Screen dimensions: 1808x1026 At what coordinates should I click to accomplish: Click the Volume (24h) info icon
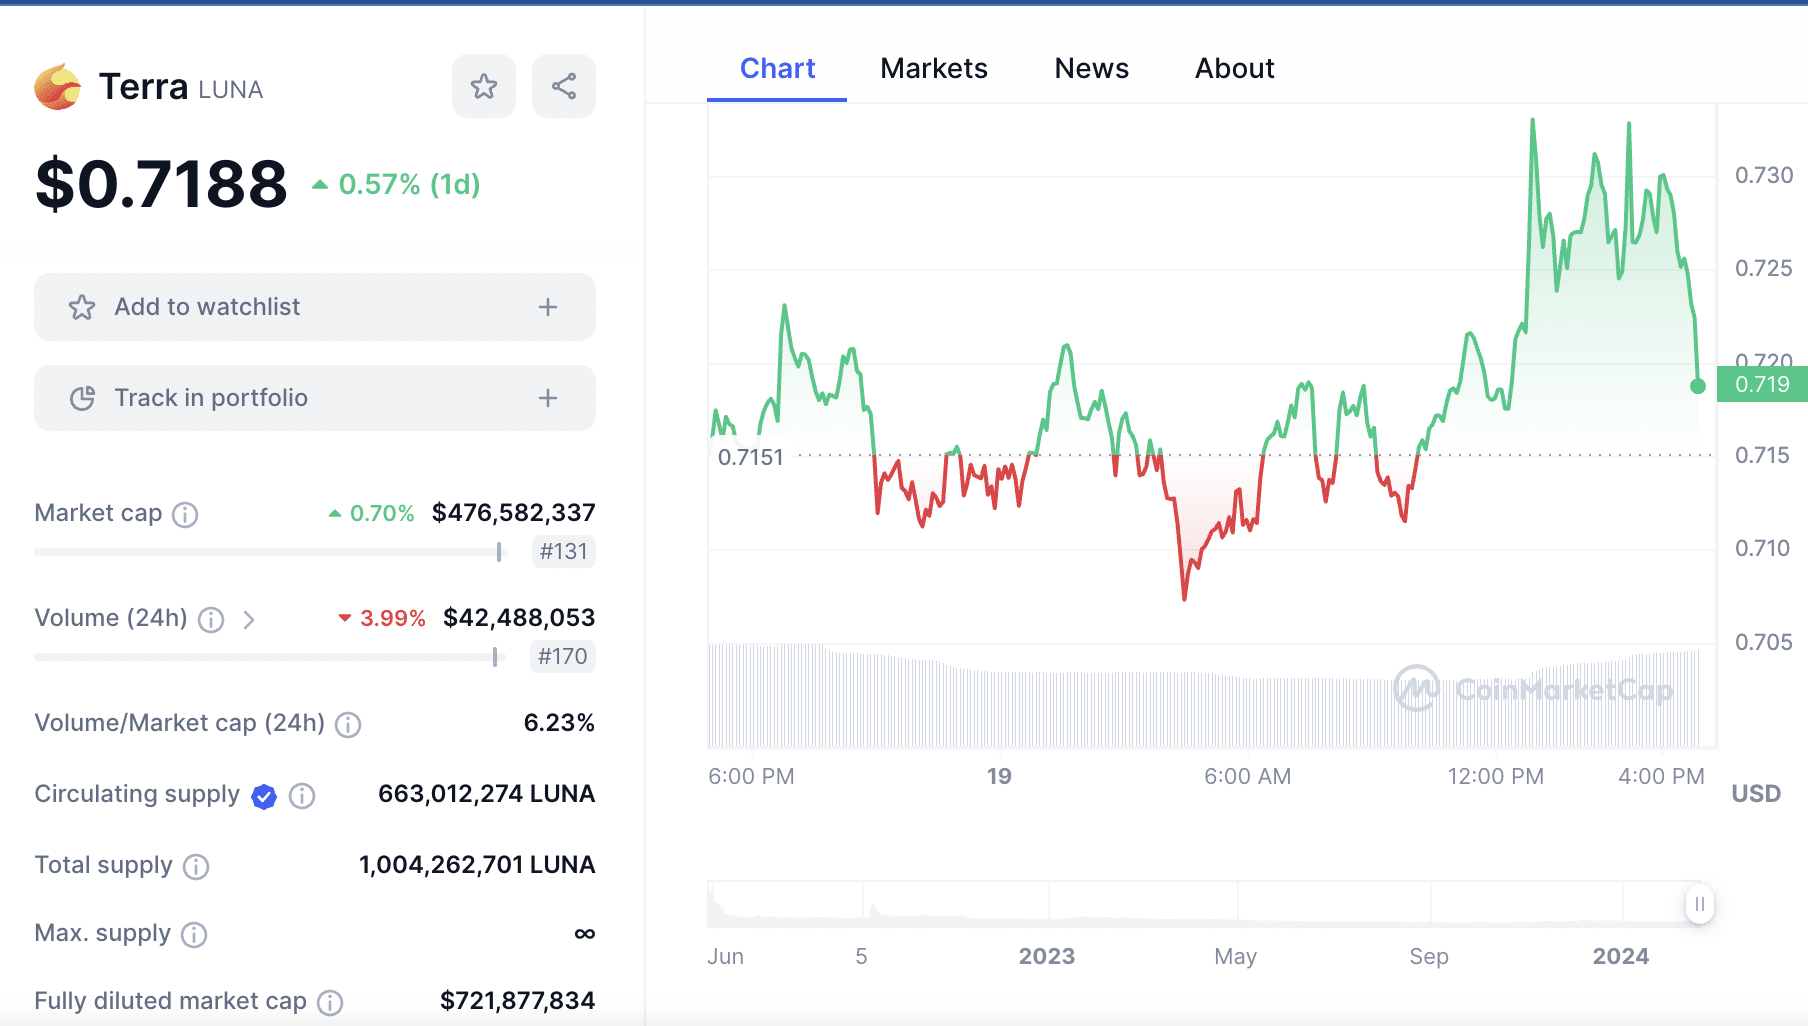tap(211, 620)
